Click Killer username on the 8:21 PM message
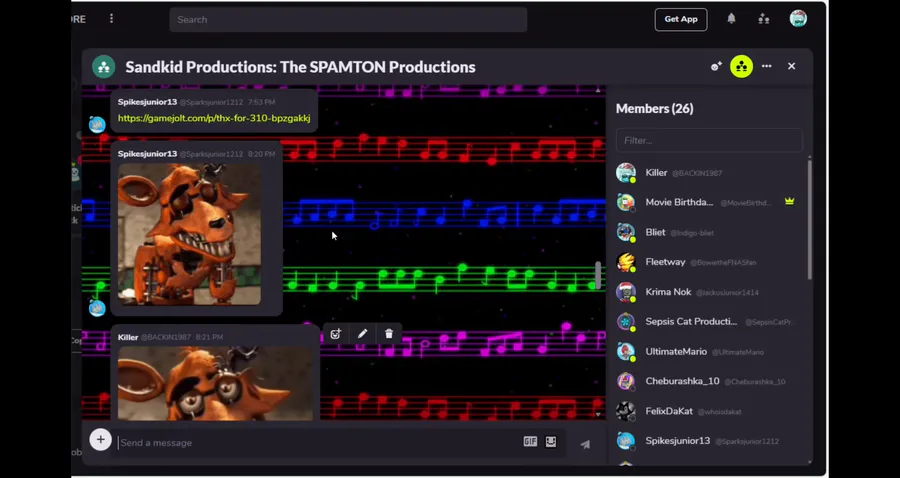Viewport: 900px width, 478px height. (x=128, y=337)
